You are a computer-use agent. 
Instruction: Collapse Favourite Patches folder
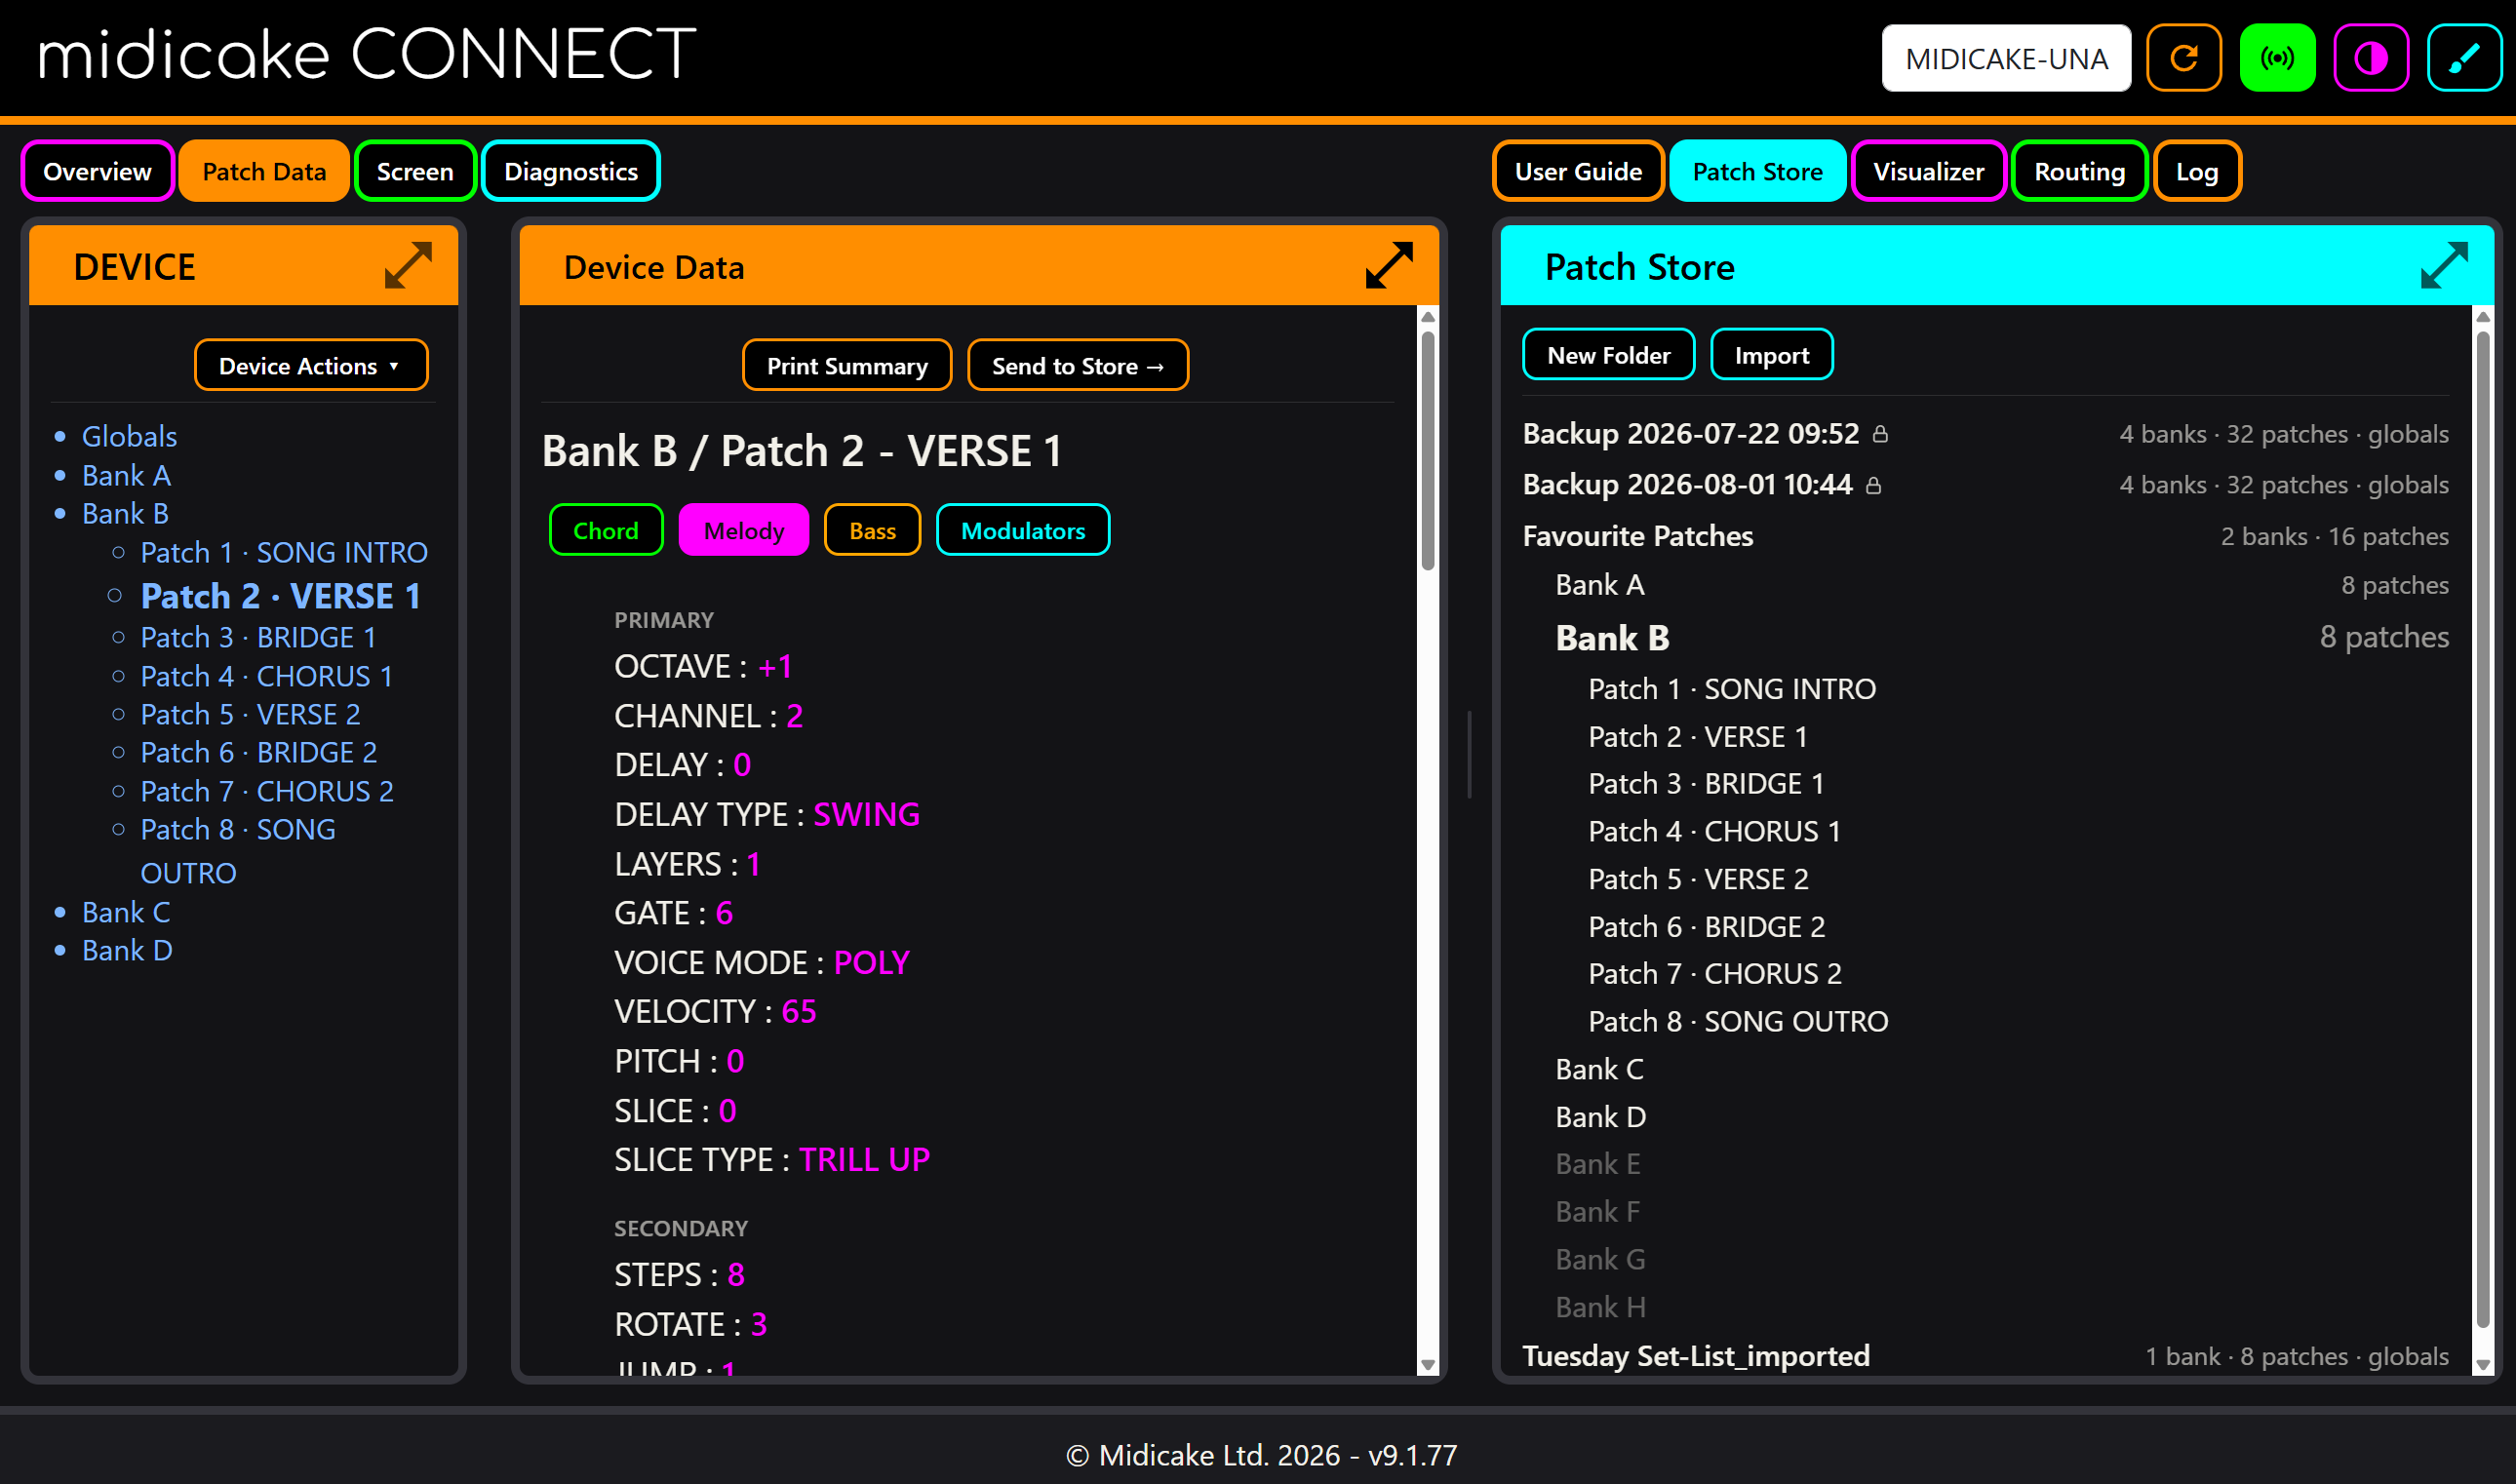(1637, 536)
